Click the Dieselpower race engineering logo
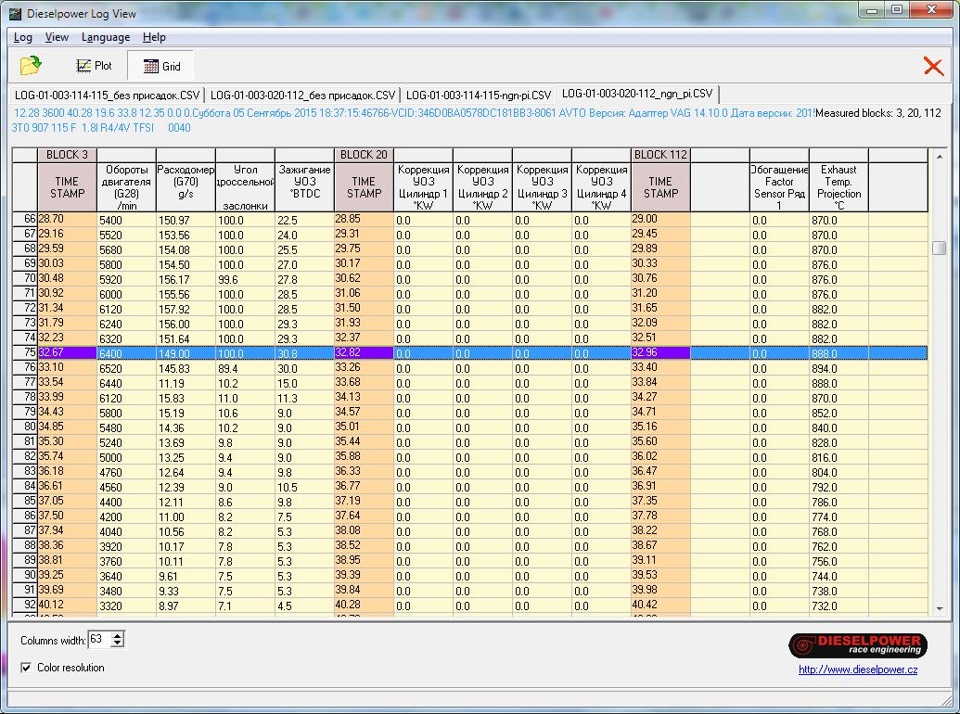 coord(857,645)
